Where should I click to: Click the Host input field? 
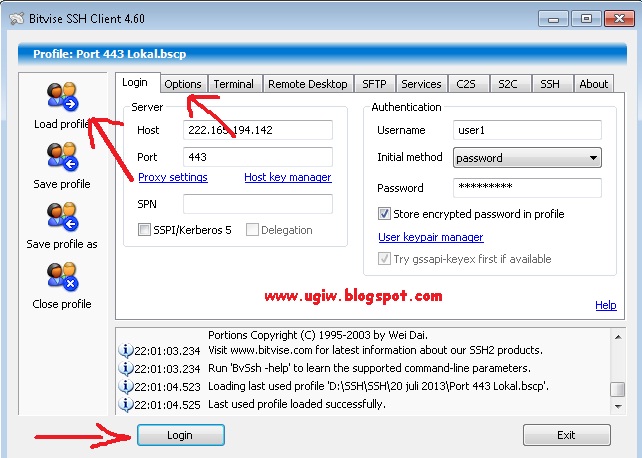click(x=258, y=130)
